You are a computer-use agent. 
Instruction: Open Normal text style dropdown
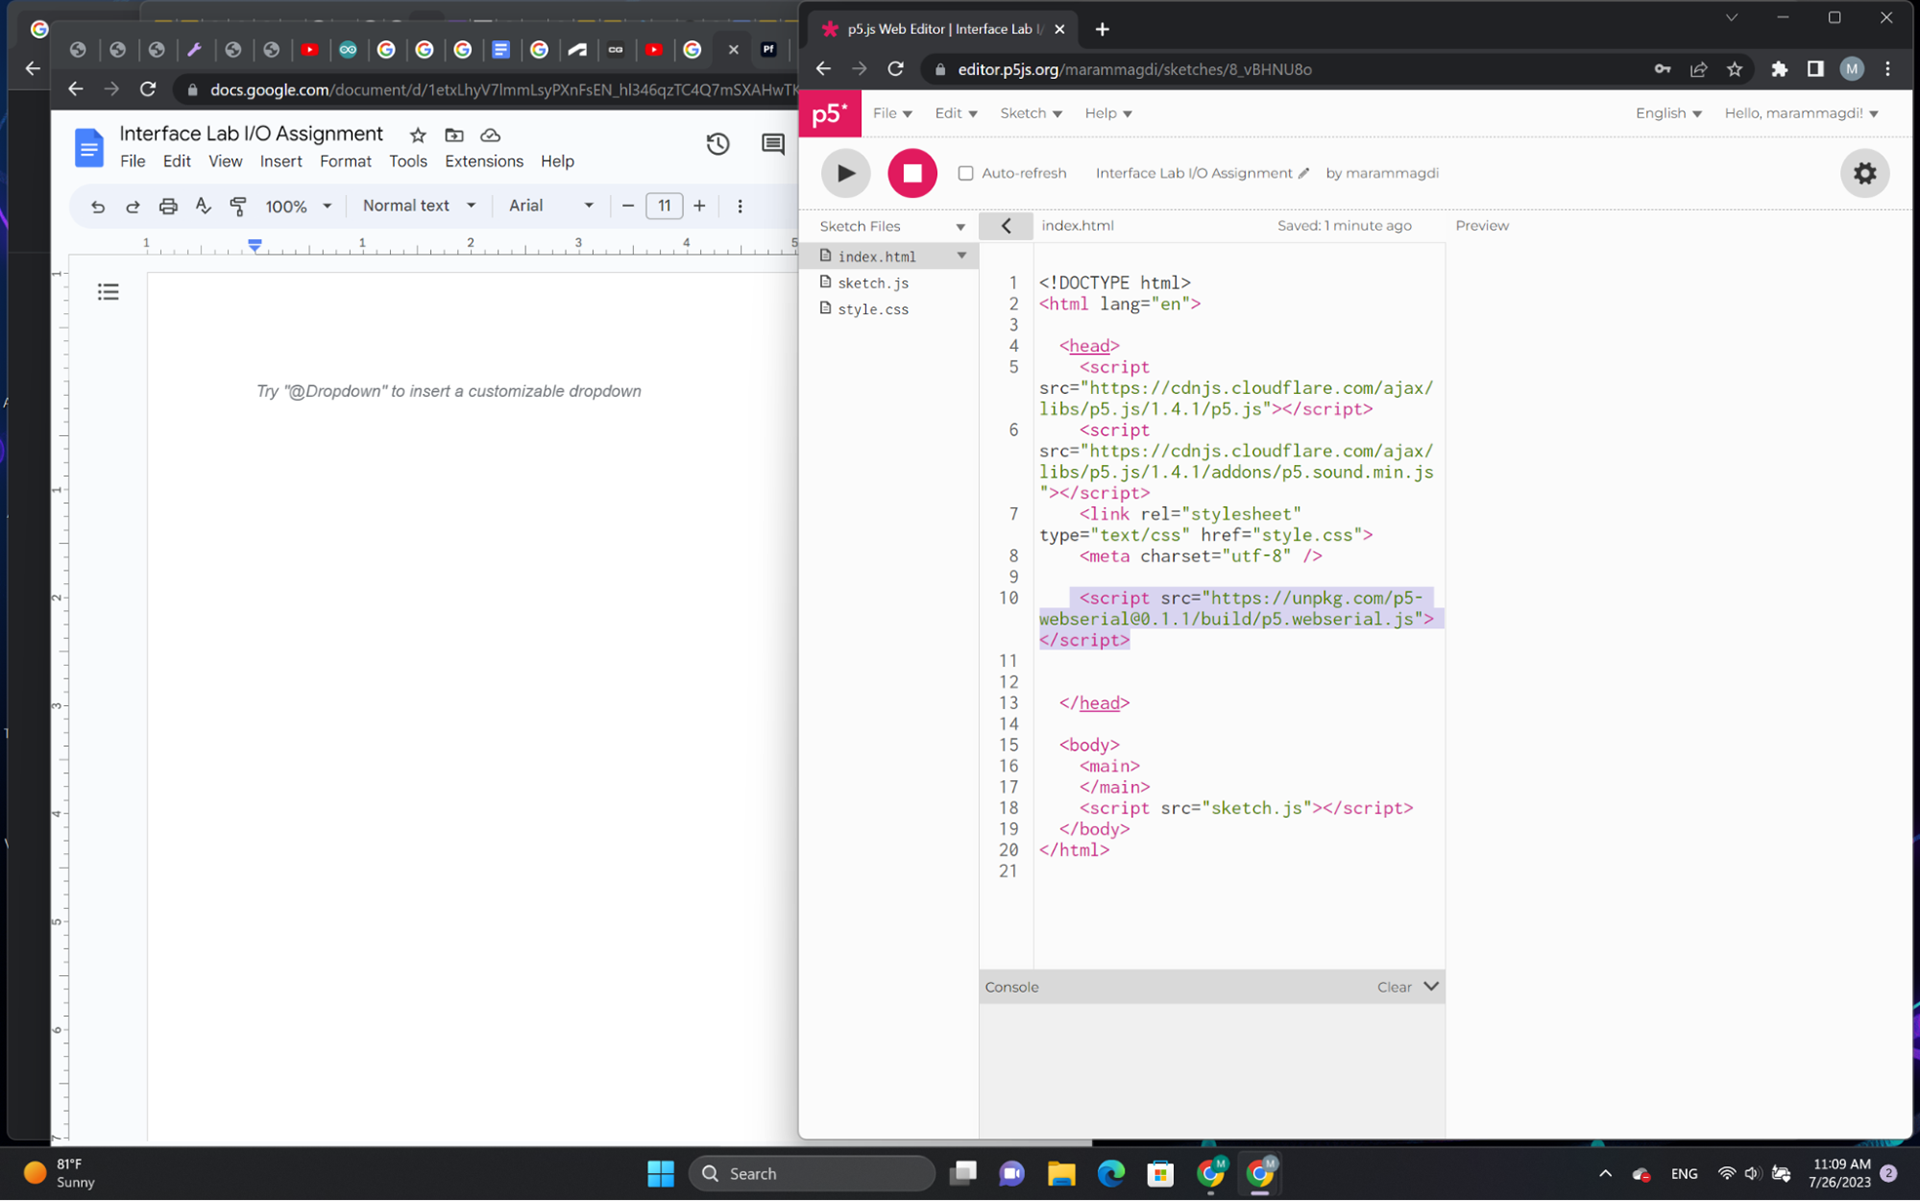pos(419,206)
